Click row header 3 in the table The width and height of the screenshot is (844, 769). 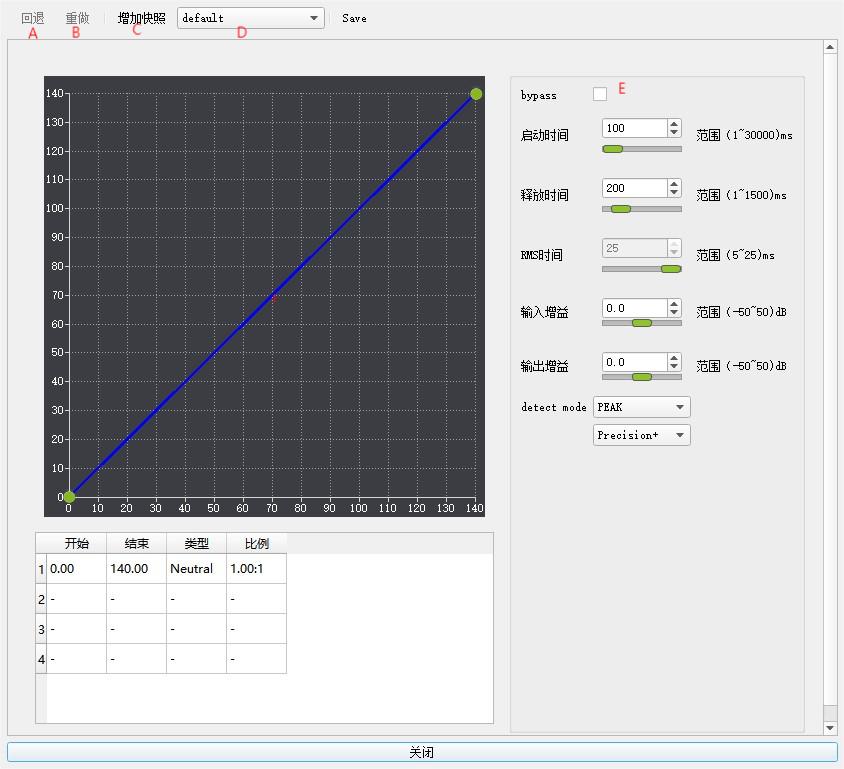41,629
